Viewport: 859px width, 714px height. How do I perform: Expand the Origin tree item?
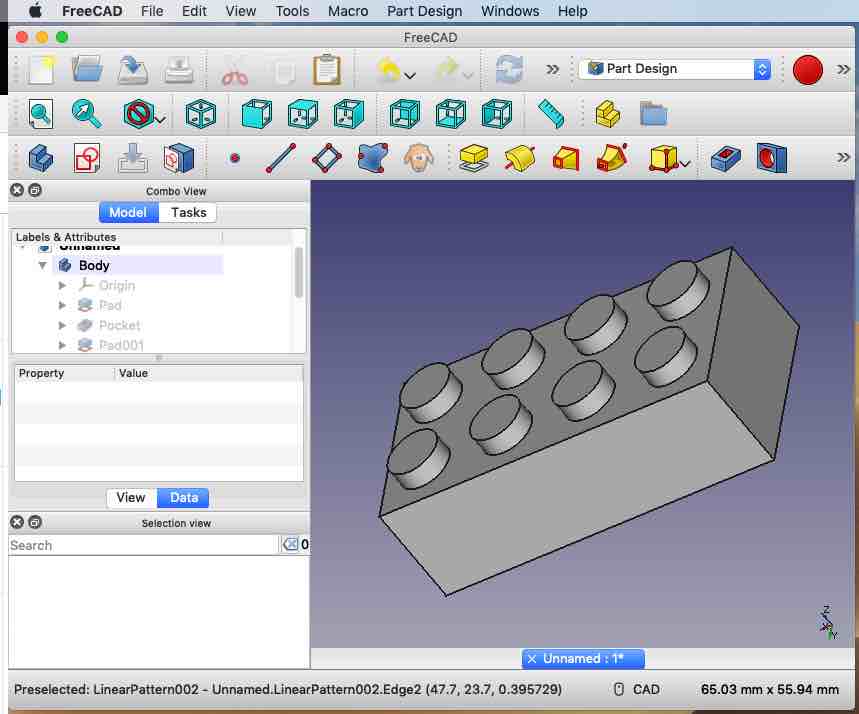click(x=62, y=285)
